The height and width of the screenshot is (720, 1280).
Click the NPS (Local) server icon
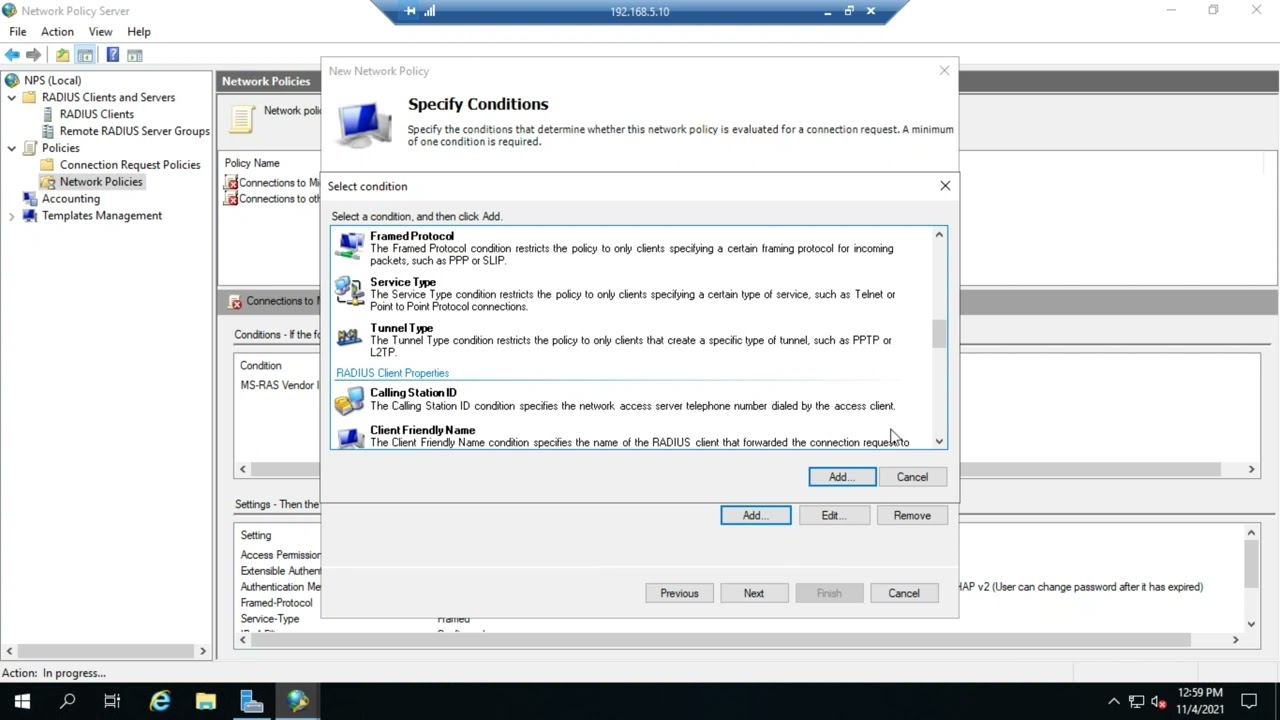(x=12, y=80)
